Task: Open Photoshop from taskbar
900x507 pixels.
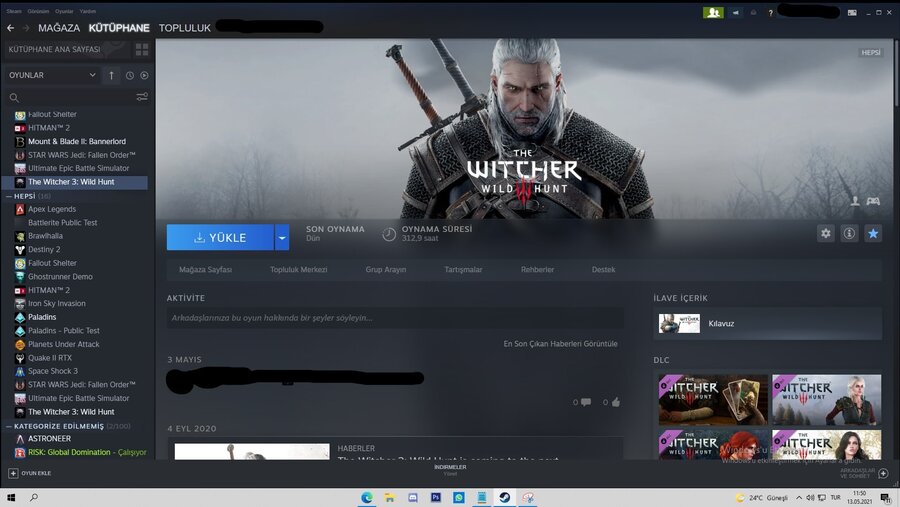Action: pos(436,497)
